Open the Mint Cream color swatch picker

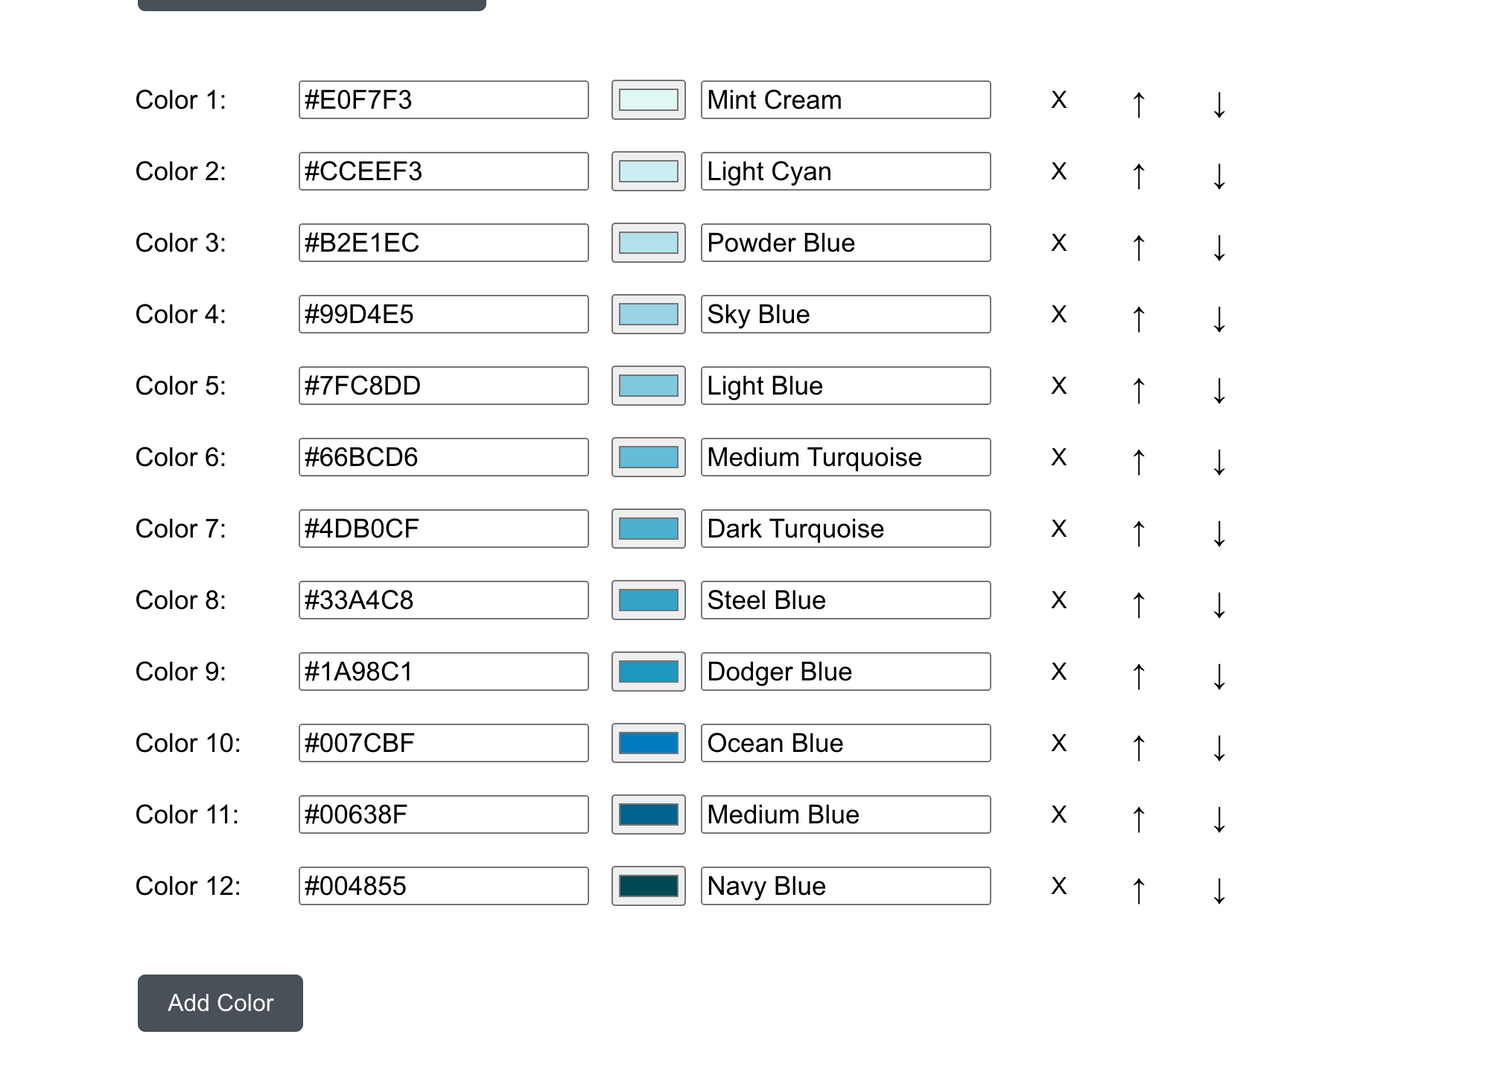pyautogui.click(x=649, y=100)
